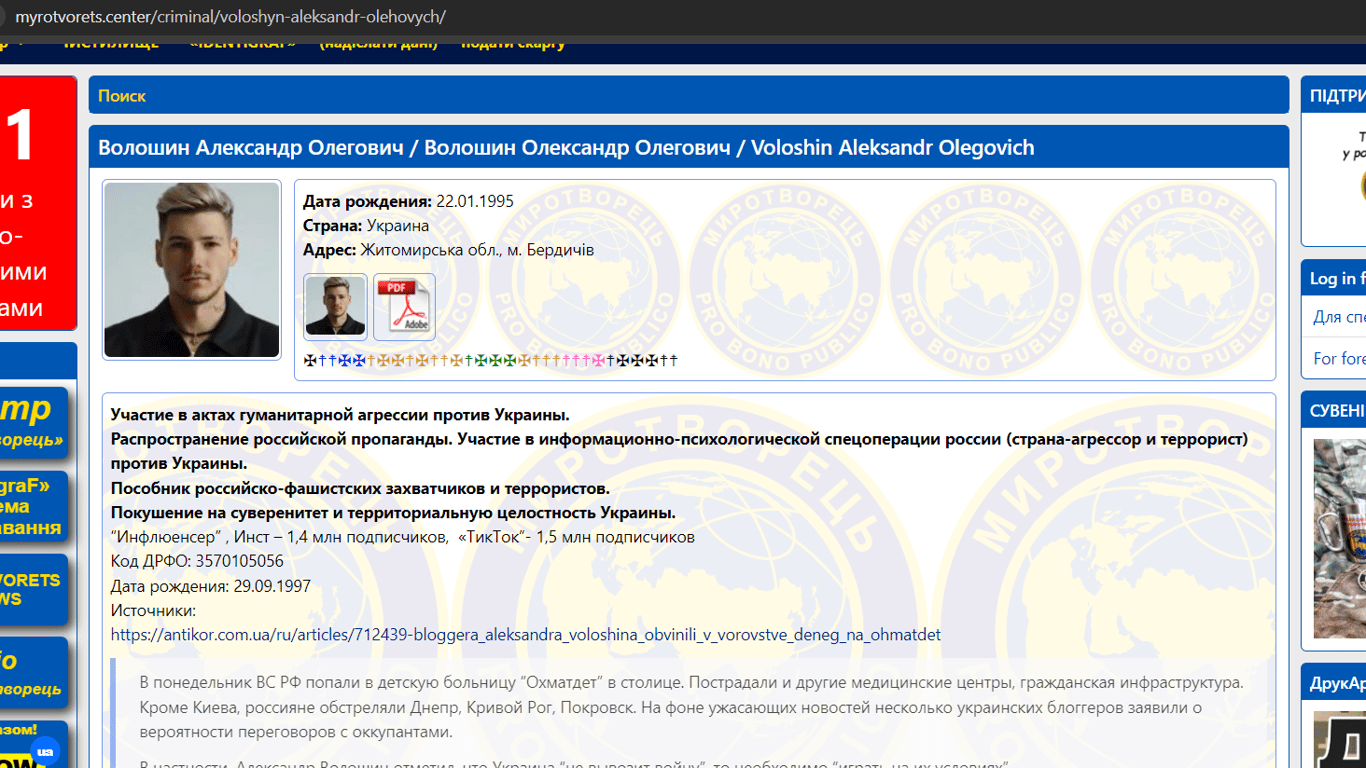Open the ДрукАрмія panel image
This screenshot has width=1366, height=768.
click(x=1340, y=740)
